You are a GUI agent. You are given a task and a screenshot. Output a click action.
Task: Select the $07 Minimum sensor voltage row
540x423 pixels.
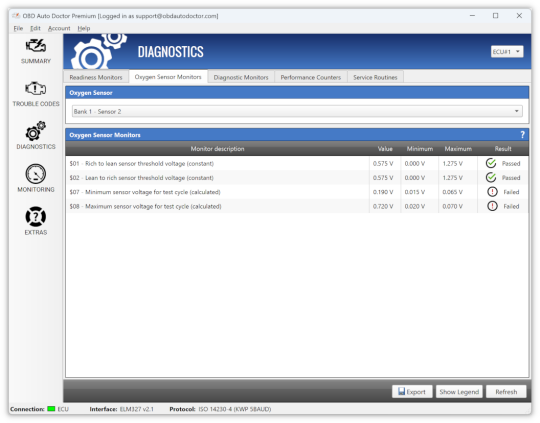tap(297, 192)
